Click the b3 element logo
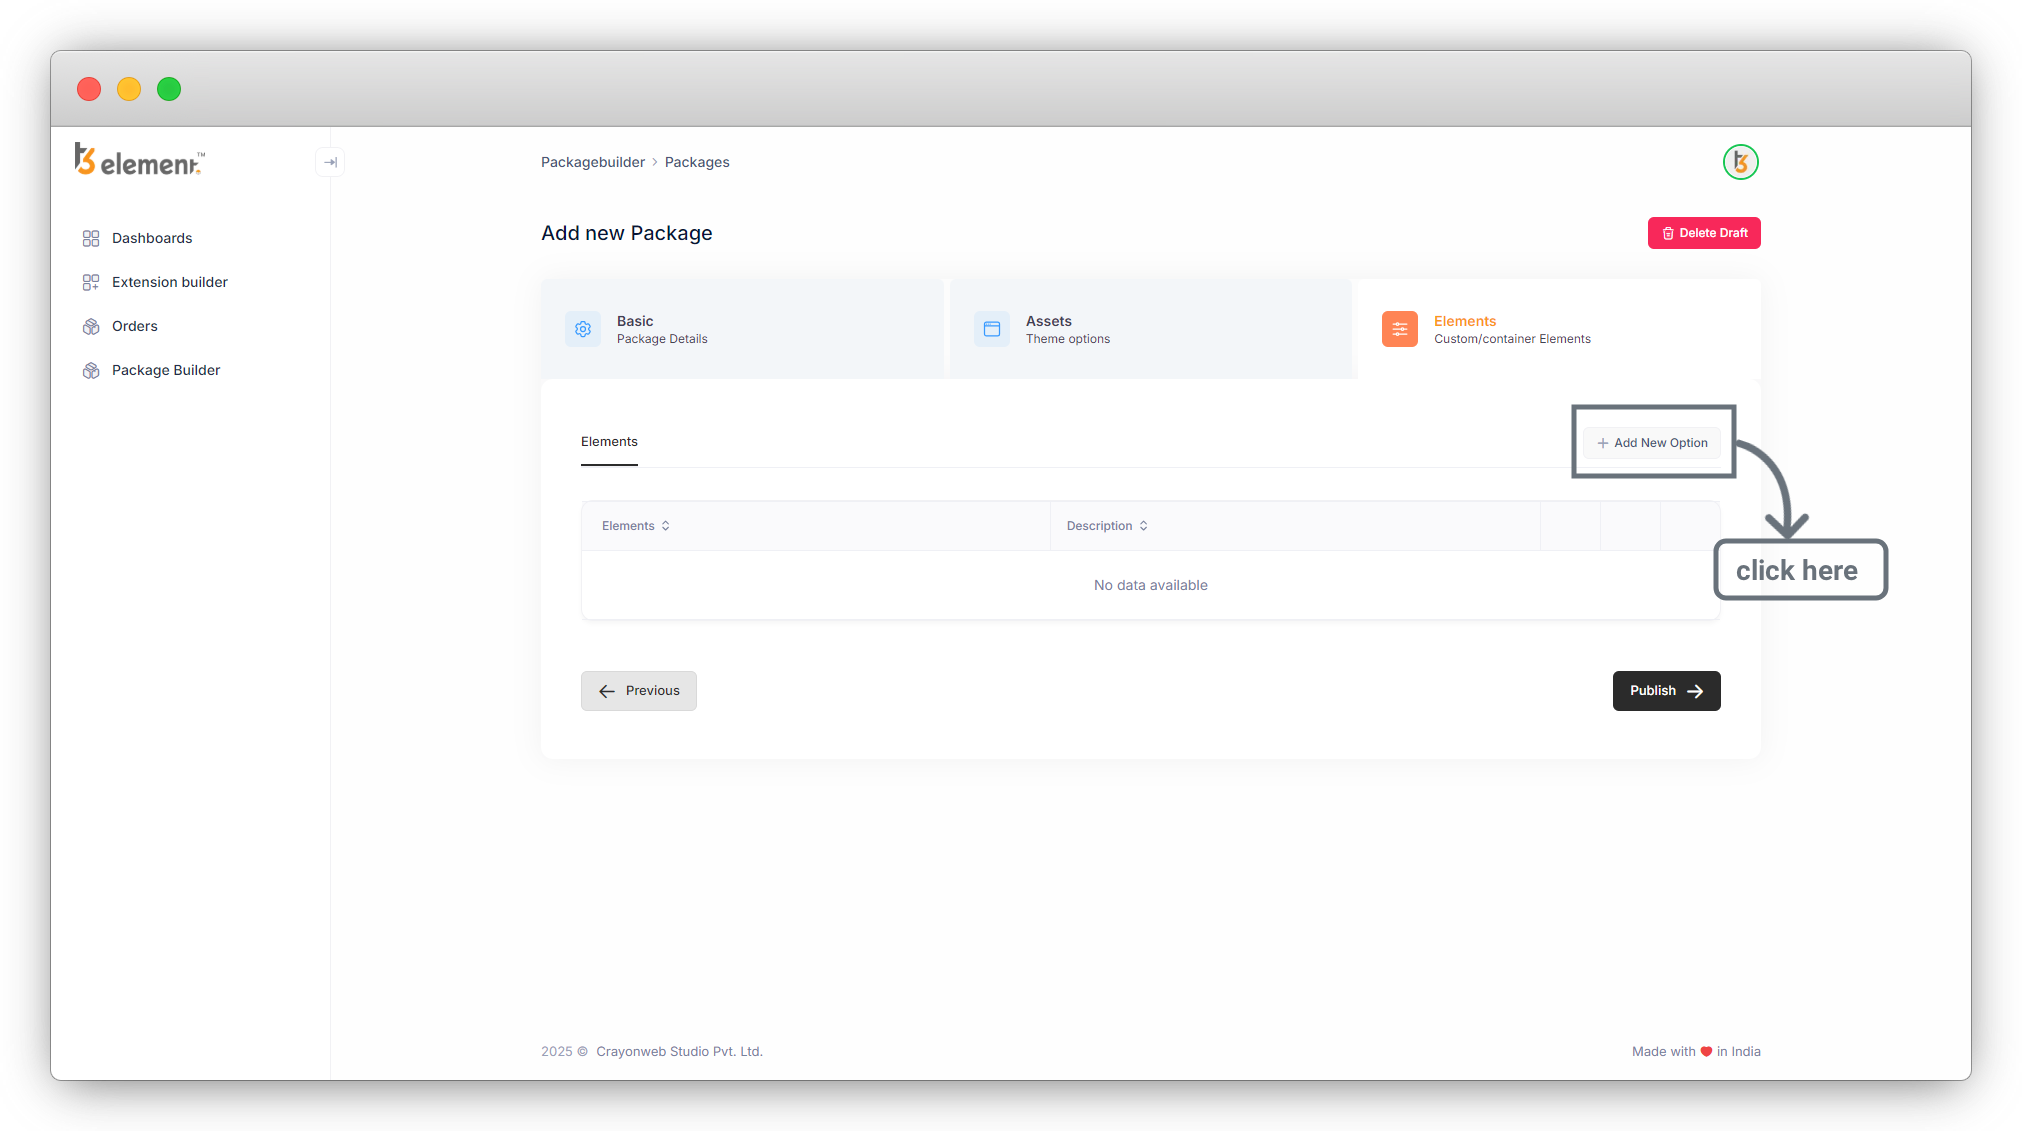Screen dimensions: 2022x1131 (x=139, y=161)
